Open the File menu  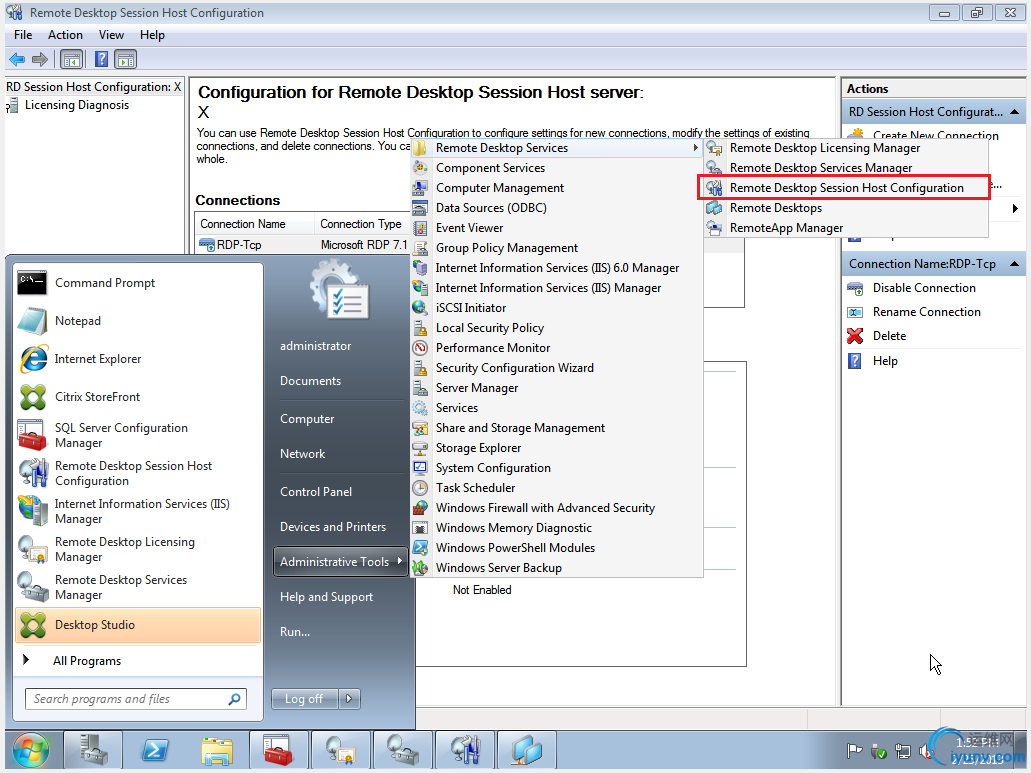23,35
